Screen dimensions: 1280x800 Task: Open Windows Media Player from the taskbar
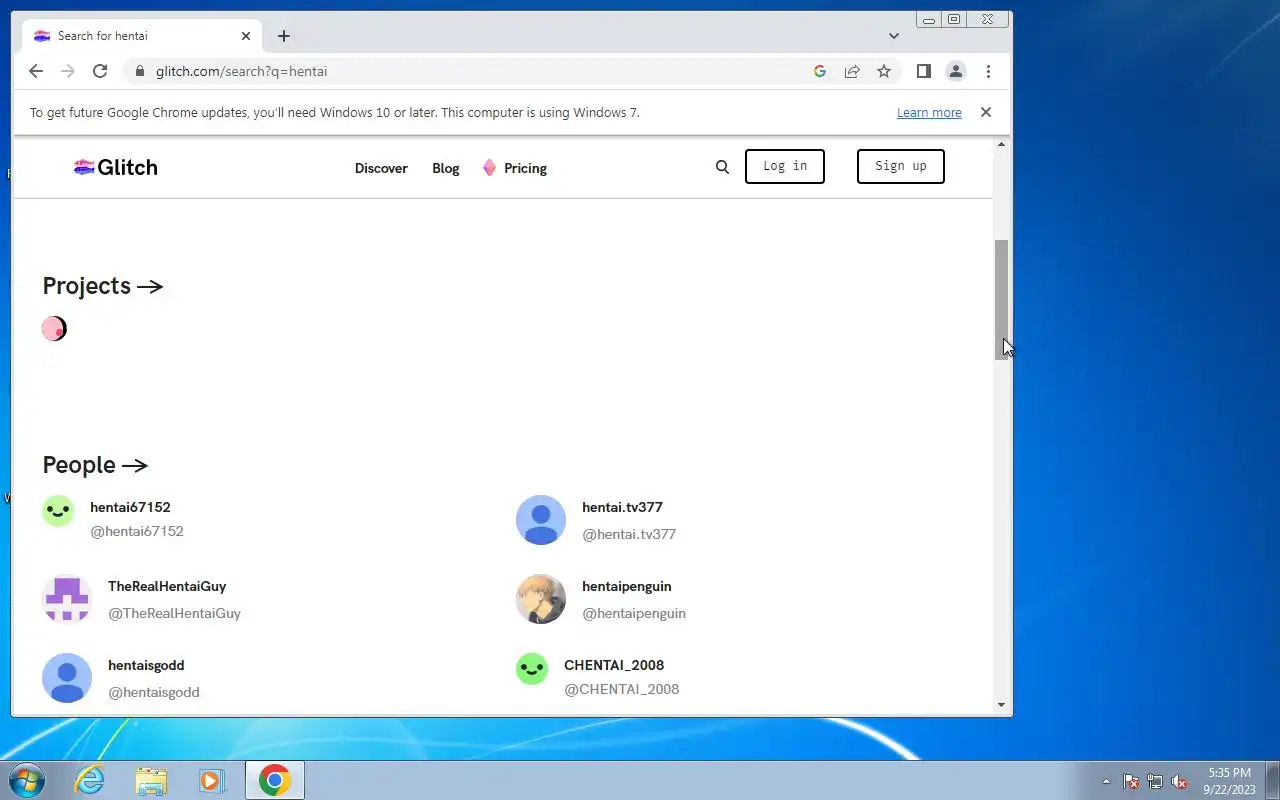(x=212, y=780)
